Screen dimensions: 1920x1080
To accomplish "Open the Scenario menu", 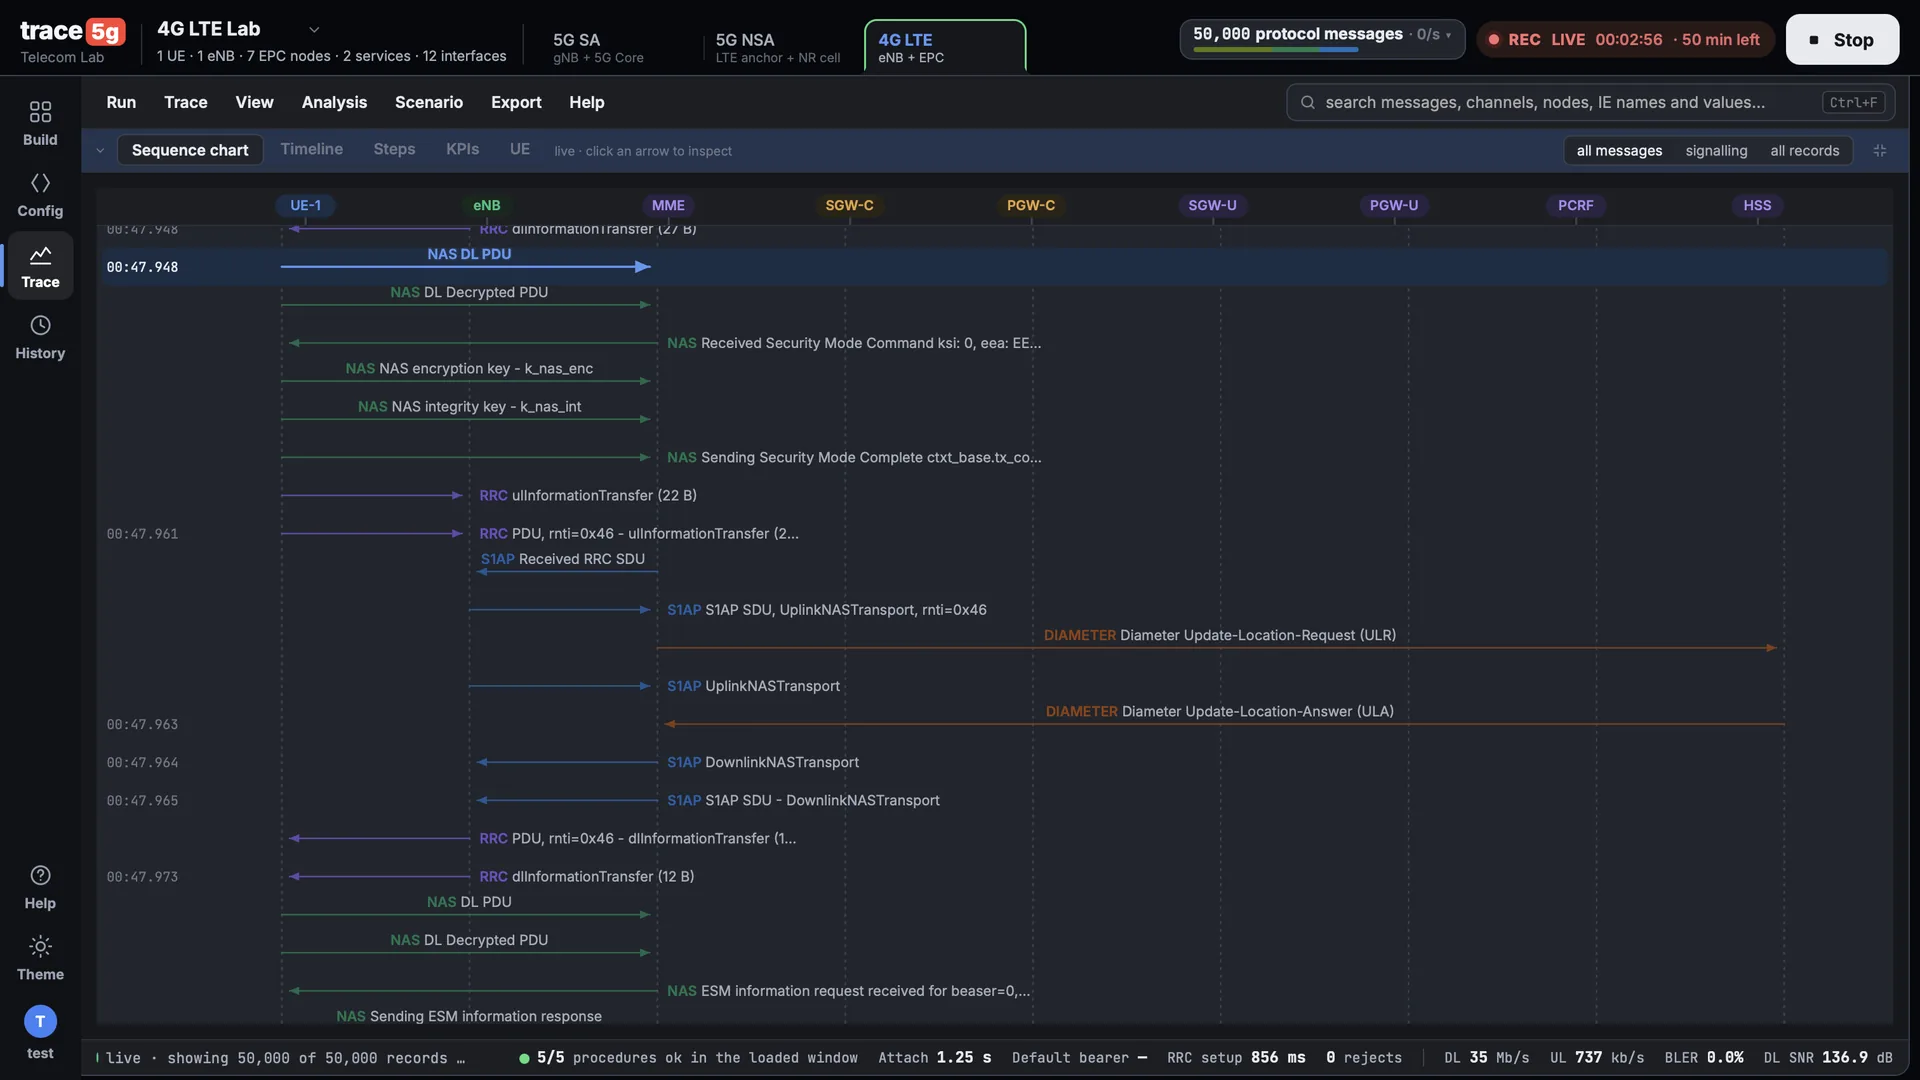I will point(429,102).
